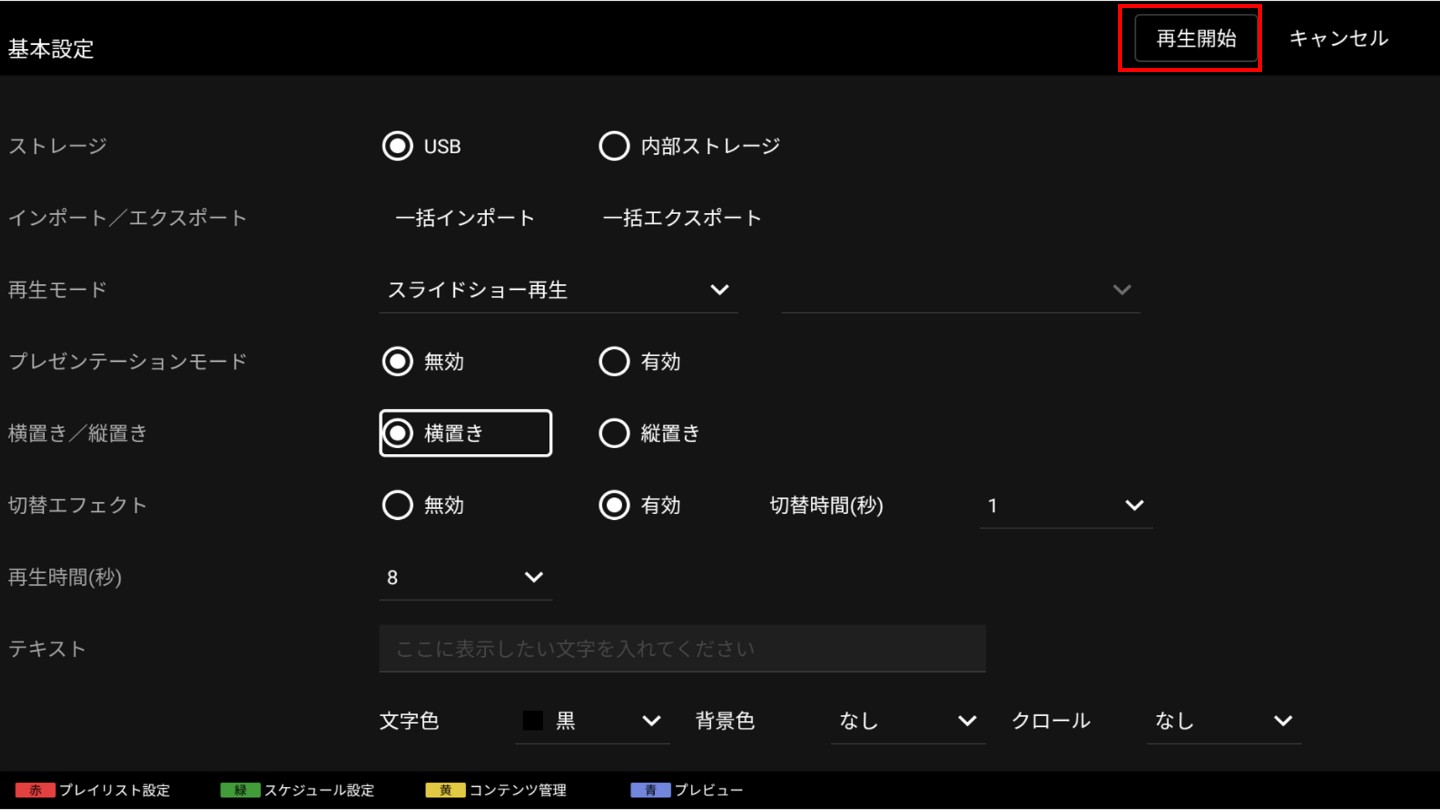
Task: Open the 再生モード スライドショー再生 dropdown
Action: 558,290
